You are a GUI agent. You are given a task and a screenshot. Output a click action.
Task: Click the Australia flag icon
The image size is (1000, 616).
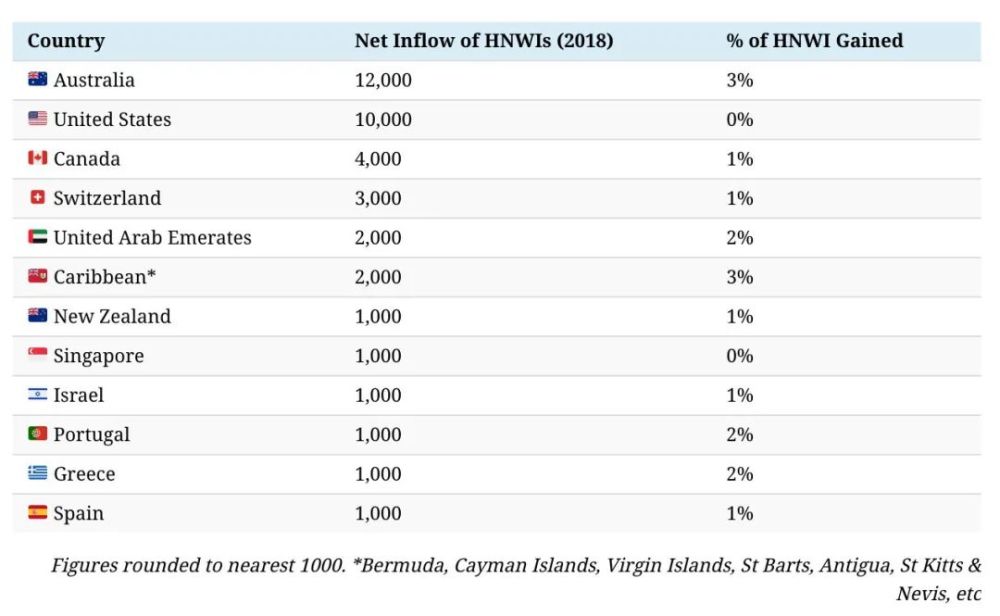[38, 78]
